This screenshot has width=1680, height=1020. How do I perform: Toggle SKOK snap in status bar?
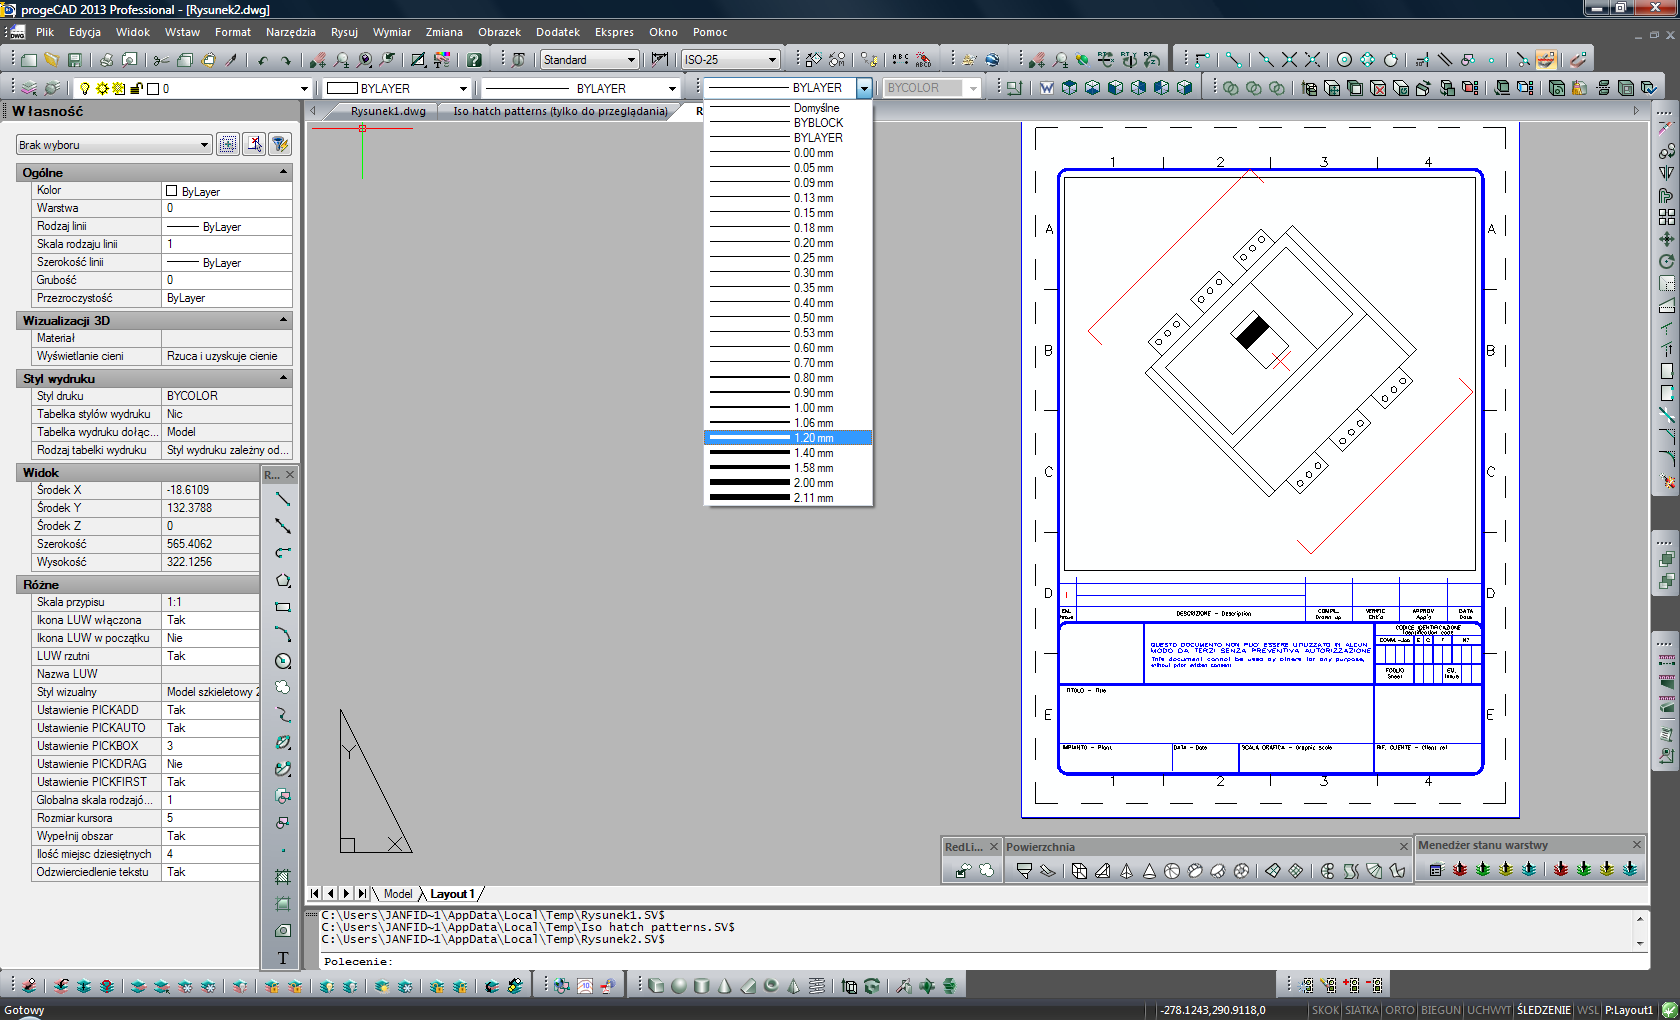point(1325,1010)
